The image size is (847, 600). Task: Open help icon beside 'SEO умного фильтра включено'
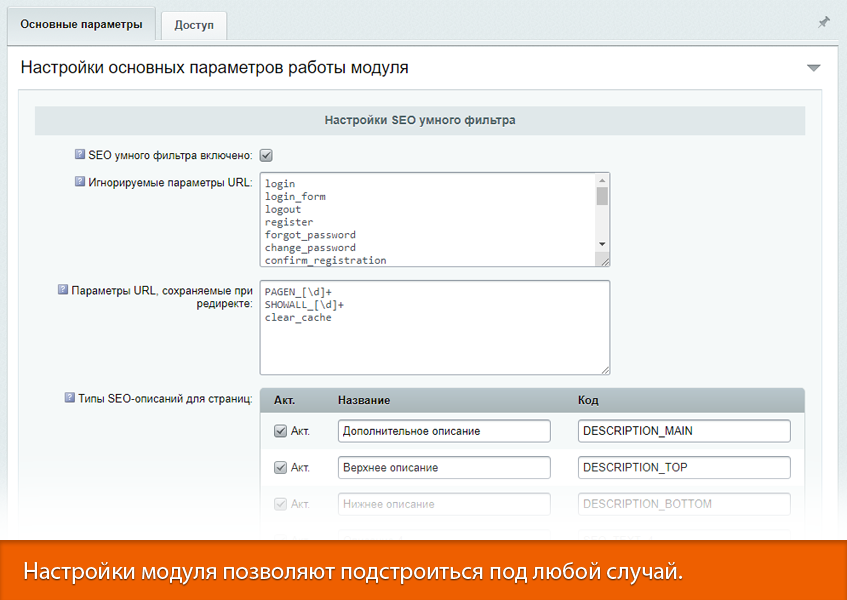81,155
